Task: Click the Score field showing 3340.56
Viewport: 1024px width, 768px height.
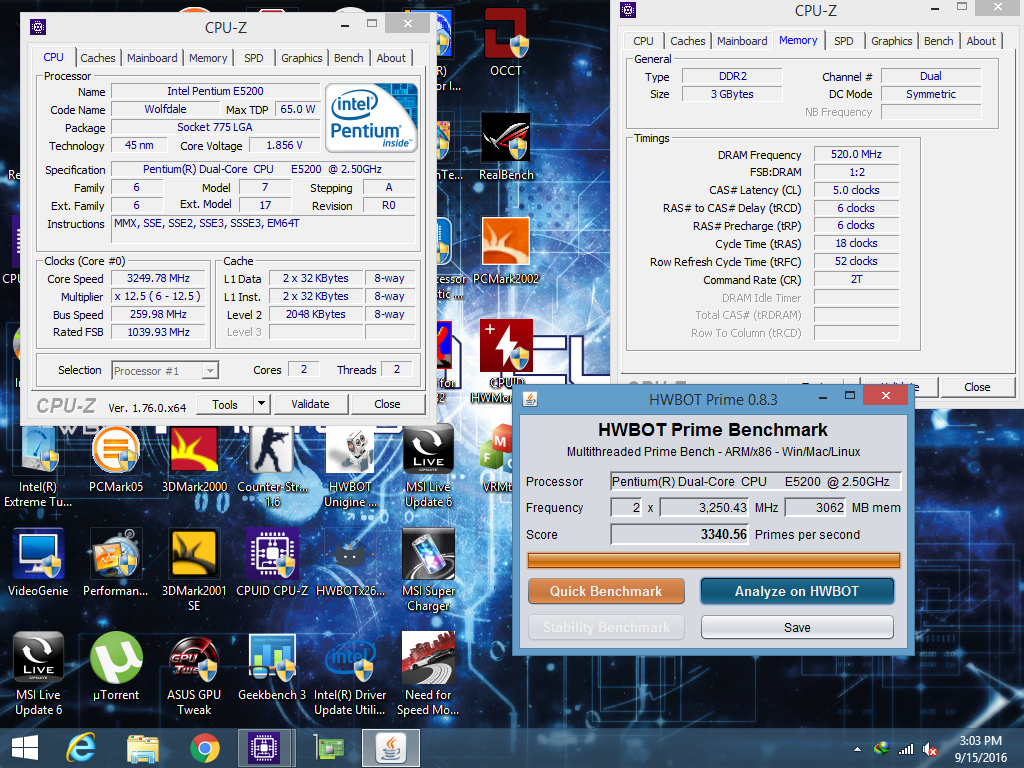Action: (x=680, y=534)
